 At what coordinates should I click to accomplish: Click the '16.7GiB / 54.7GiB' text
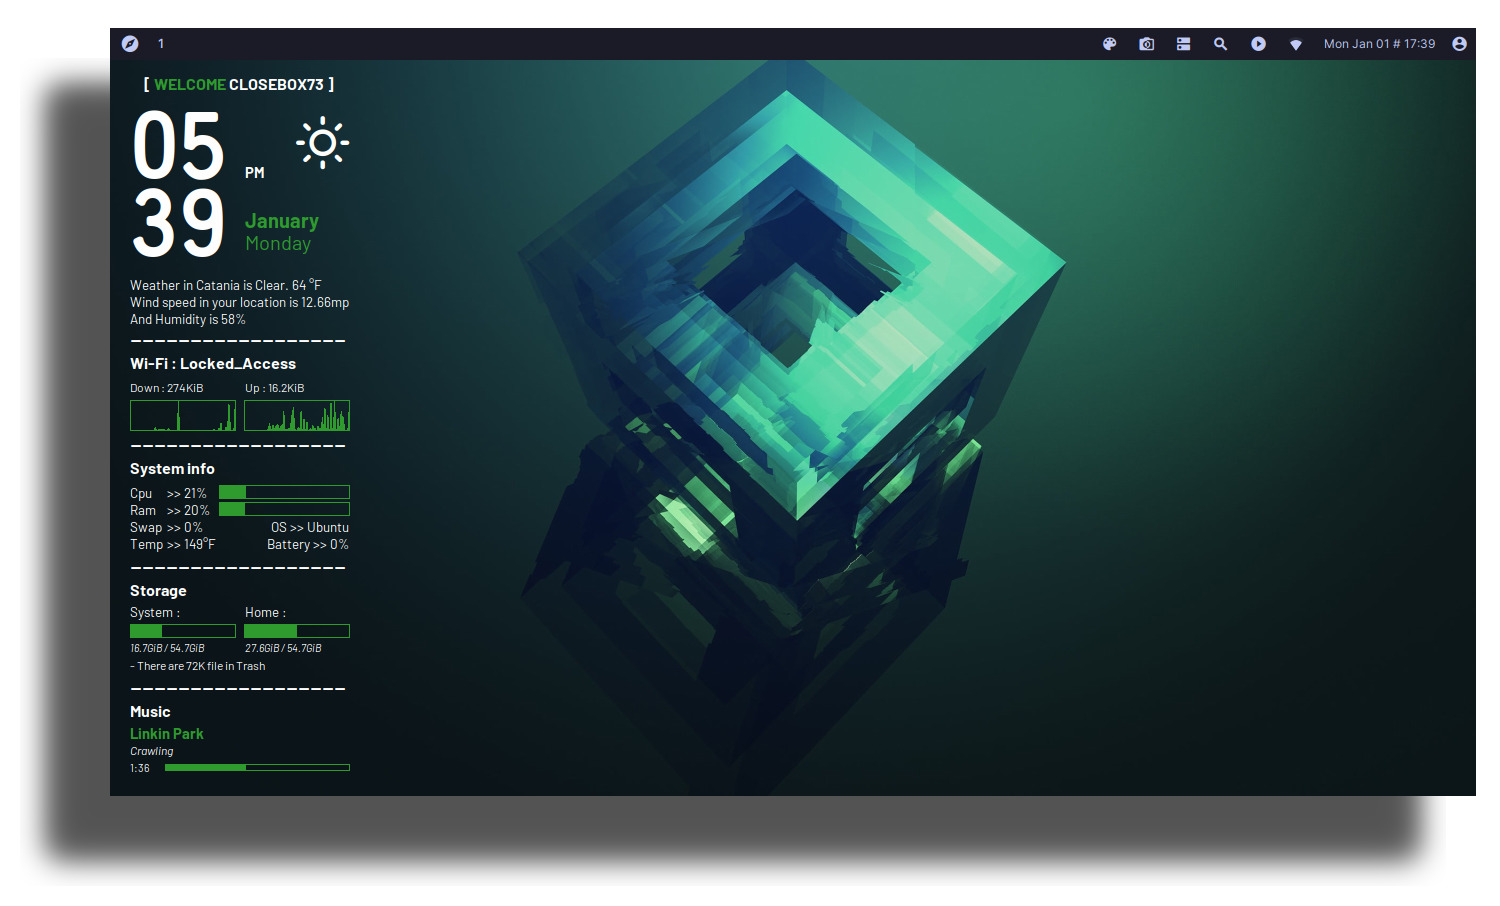click(168, 648)
